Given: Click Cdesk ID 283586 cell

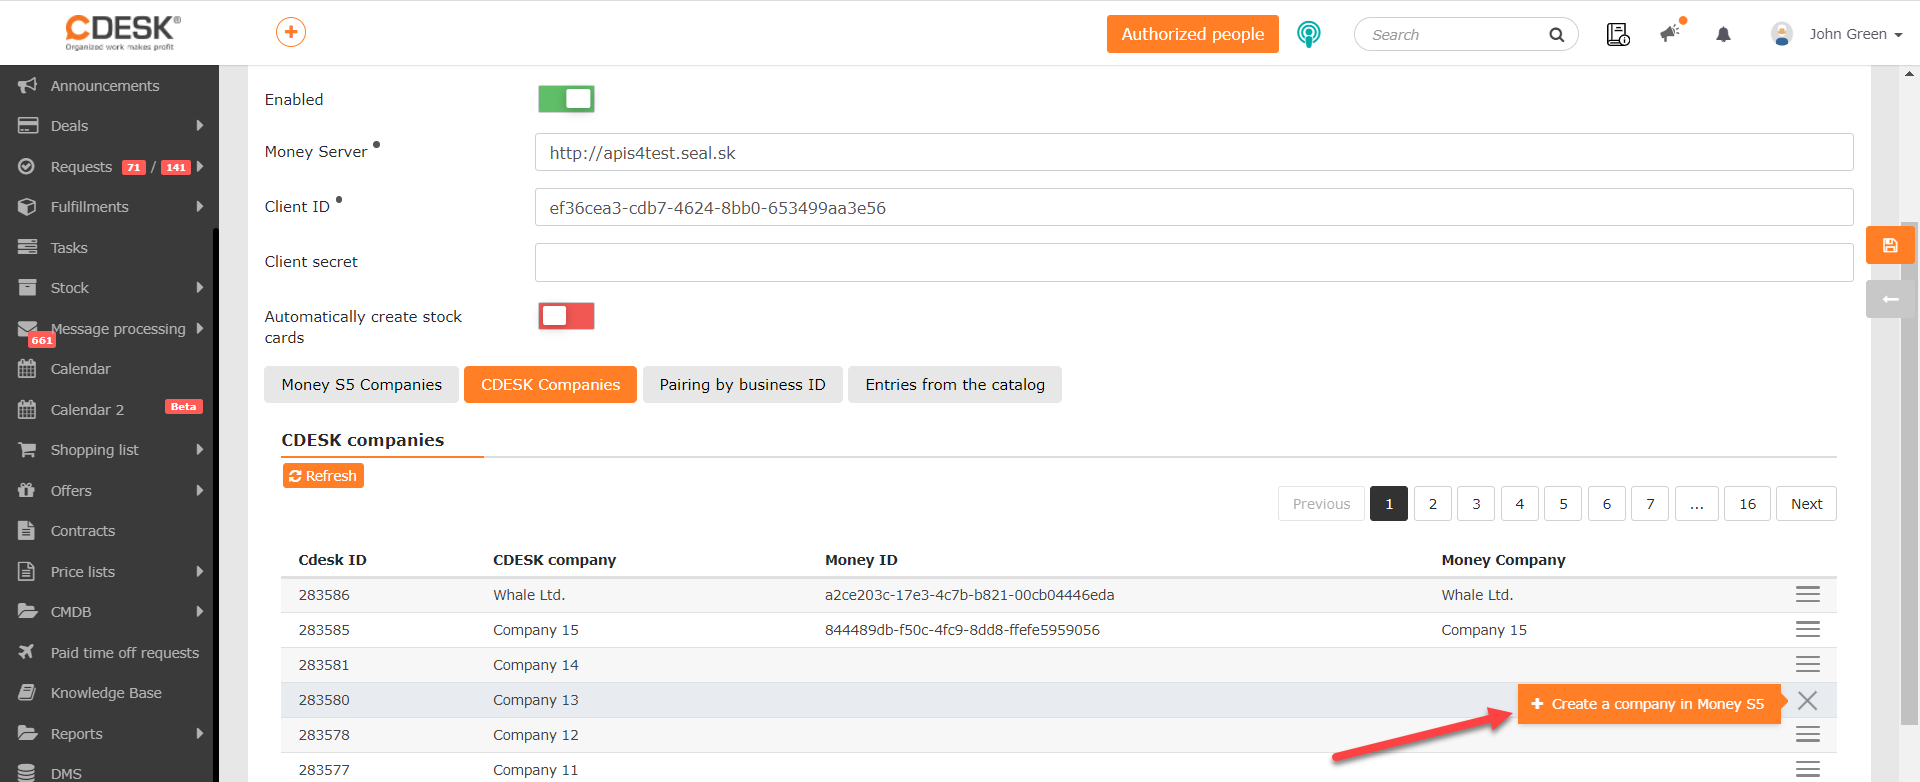Looking at the screenshot, I should pyautogui.click(x=324, y=595).
